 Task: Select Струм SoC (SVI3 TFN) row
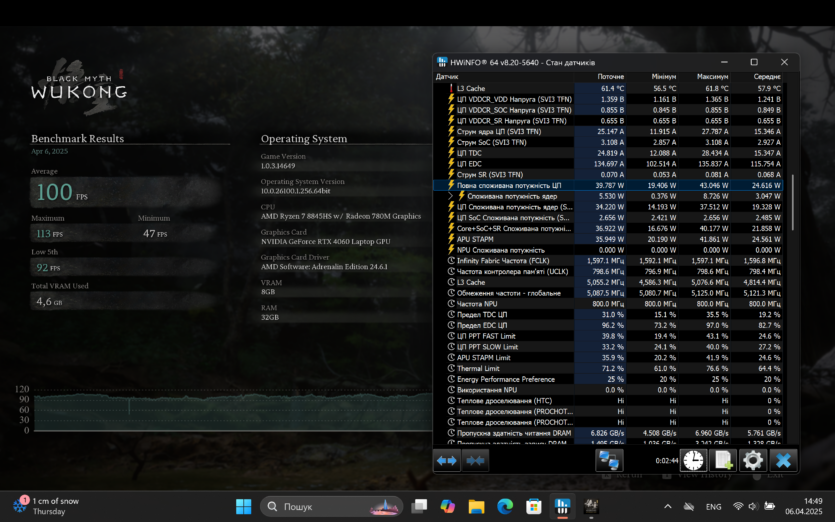point(608,142)
